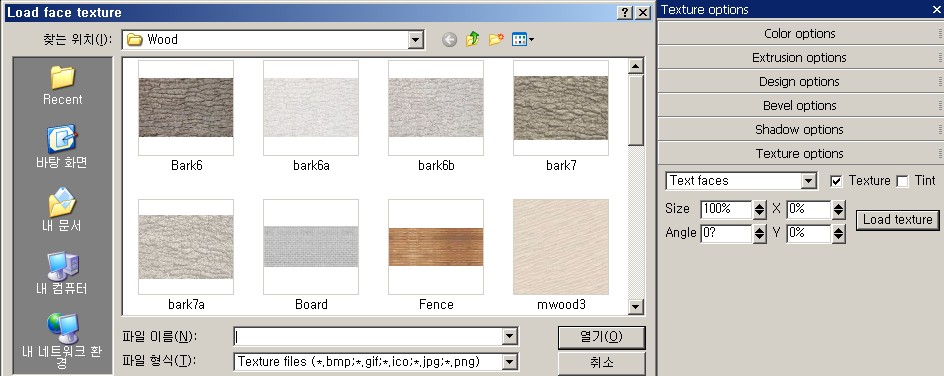Click the Load texture button
Screen dimensions: 944x376
click(x=897, y=220)
